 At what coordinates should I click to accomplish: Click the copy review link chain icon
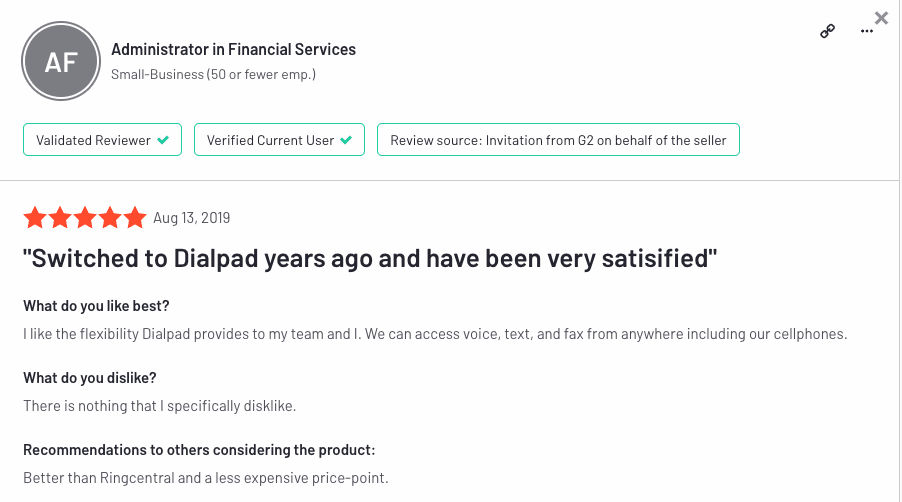pyautogui.click(x=827, y=31)
